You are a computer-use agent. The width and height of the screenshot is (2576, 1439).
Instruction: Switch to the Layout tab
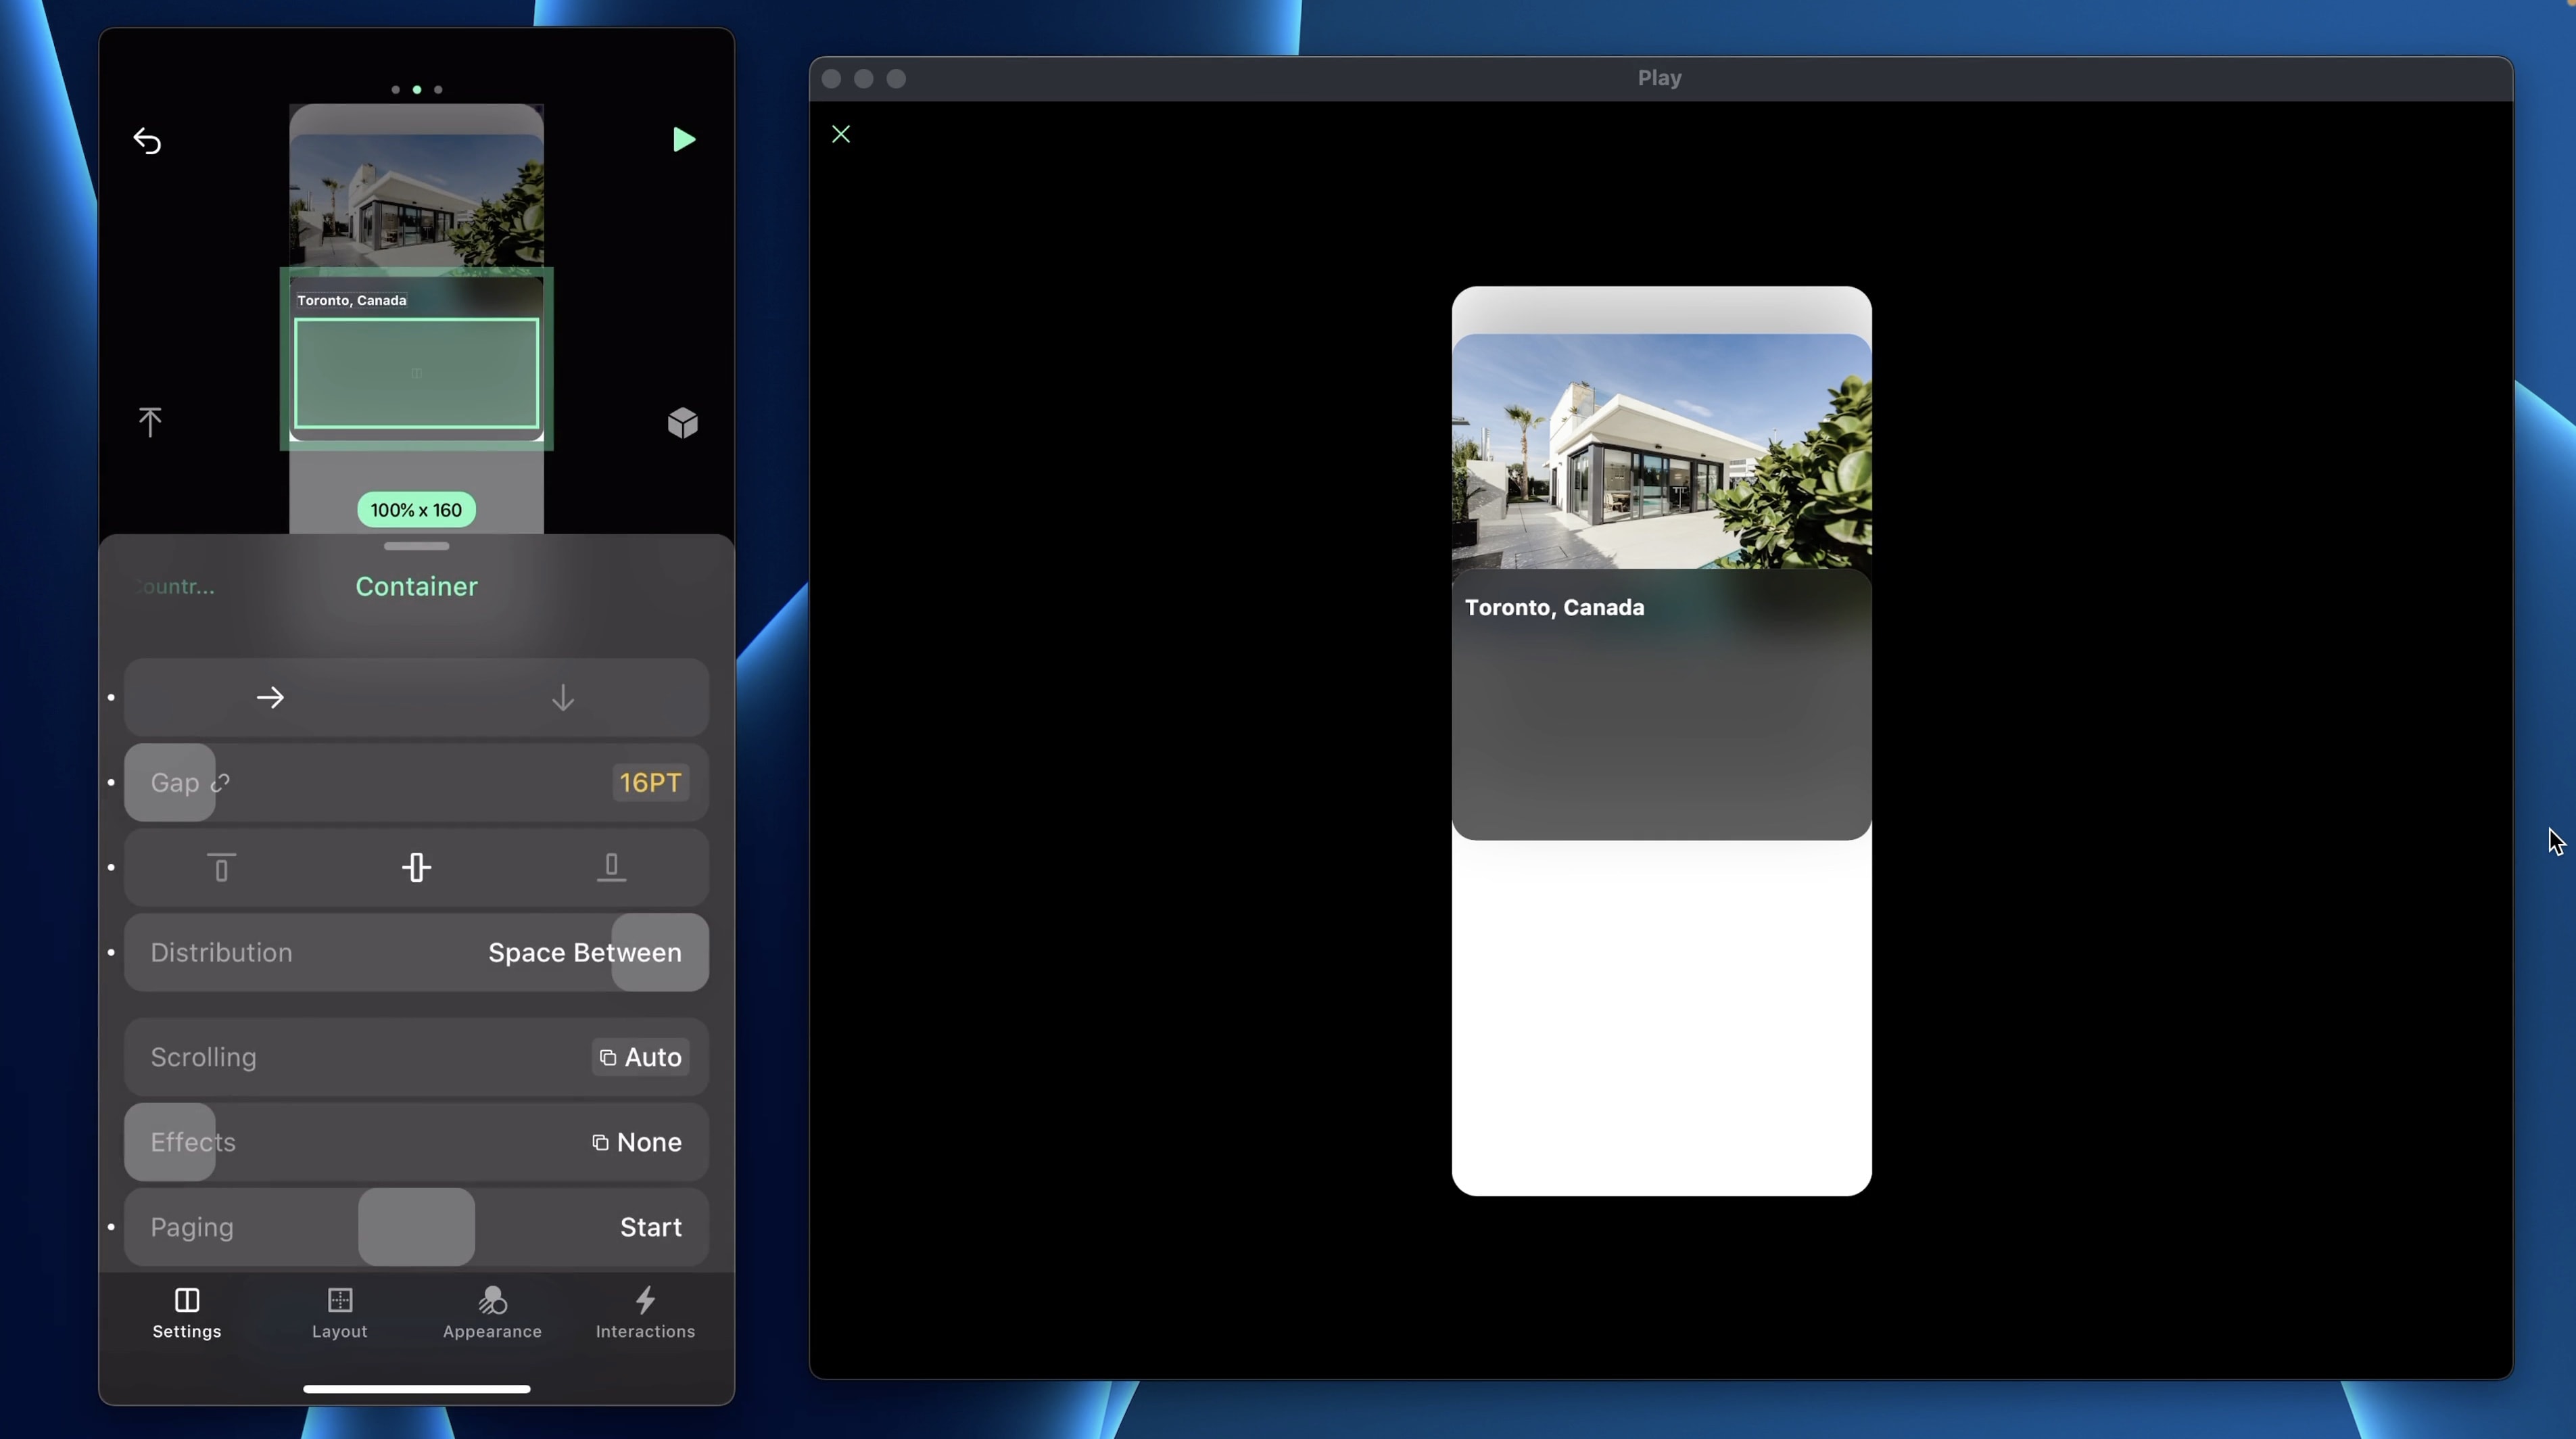[x=339, y=1312]
